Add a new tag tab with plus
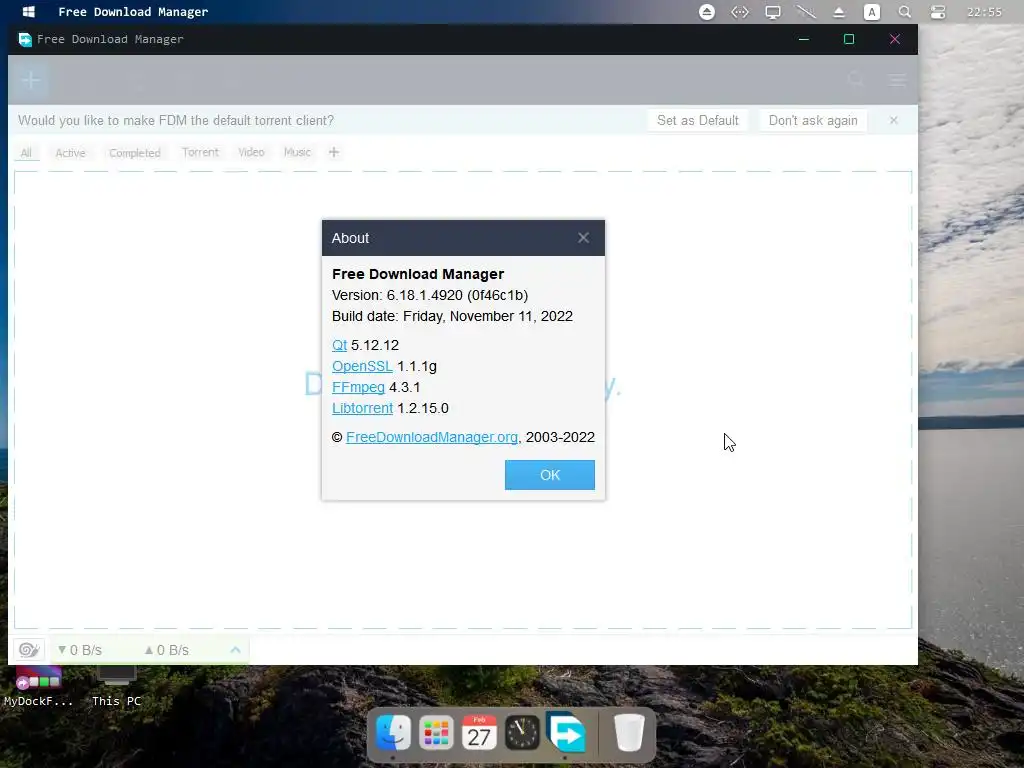The height and width of the screenshot is (768, 1024). [334, 152]
